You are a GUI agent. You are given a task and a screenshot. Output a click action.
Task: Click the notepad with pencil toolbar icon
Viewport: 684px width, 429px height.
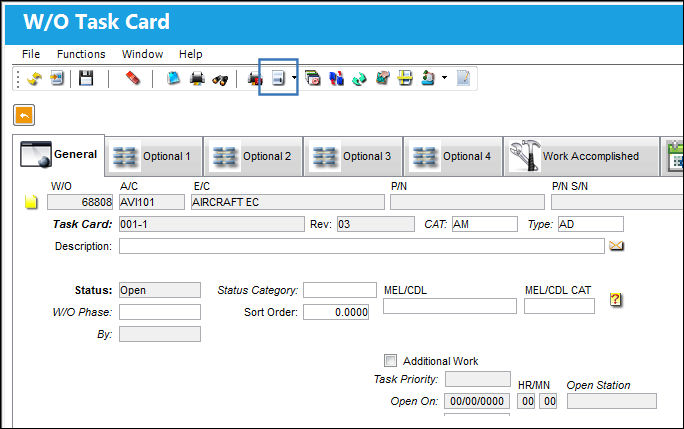[x=463, y=79]
